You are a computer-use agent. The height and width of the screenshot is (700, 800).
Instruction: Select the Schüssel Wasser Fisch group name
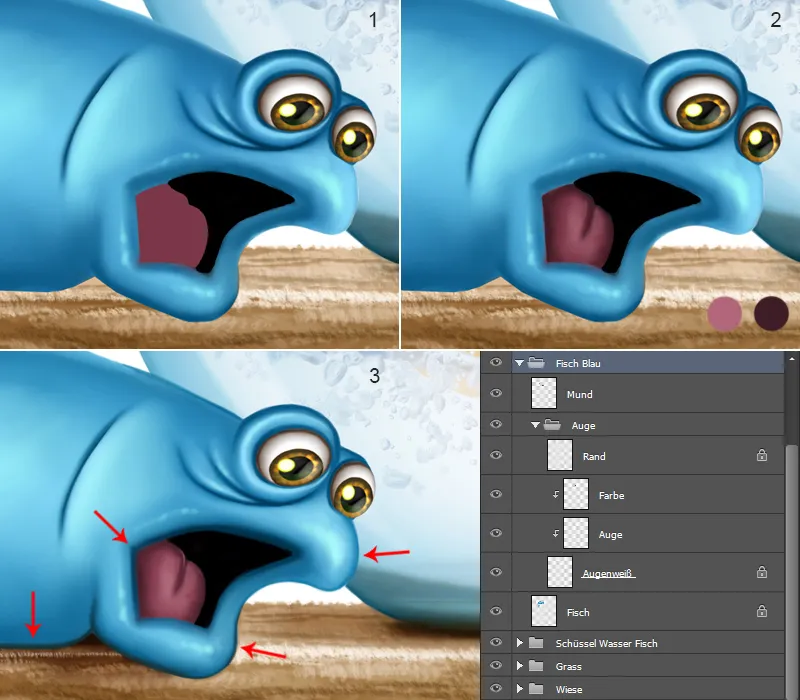coord(607,643)
